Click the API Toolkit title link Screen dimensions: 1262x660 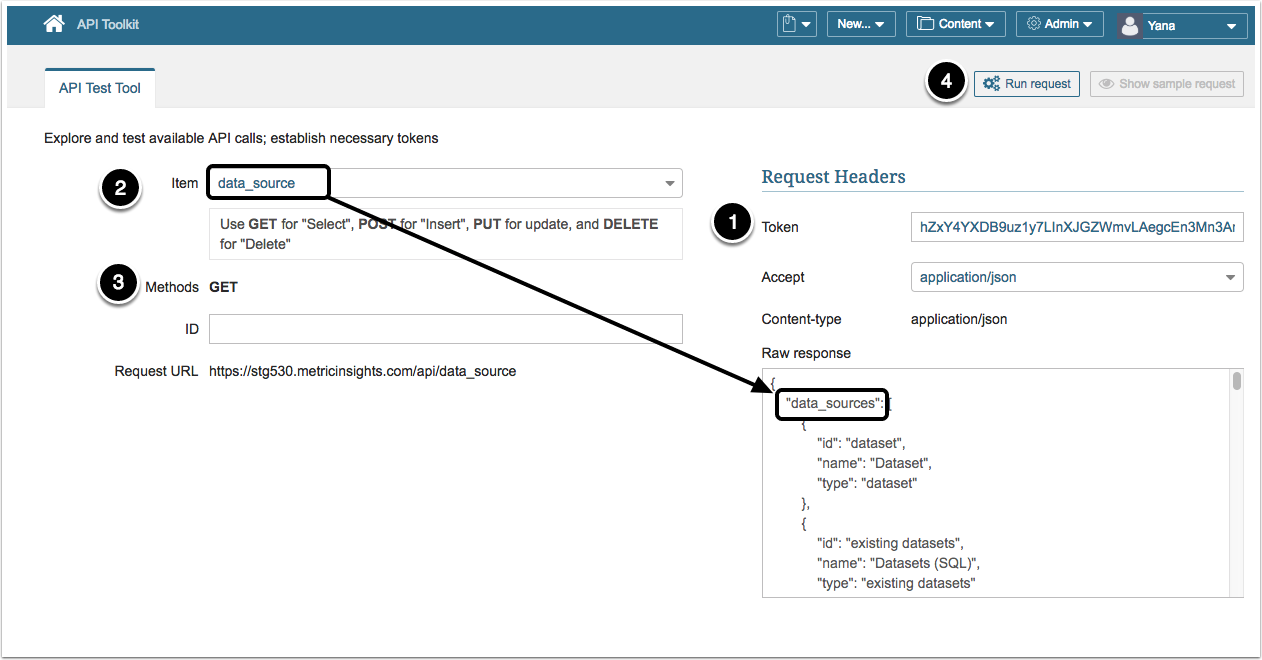(108, 24)
